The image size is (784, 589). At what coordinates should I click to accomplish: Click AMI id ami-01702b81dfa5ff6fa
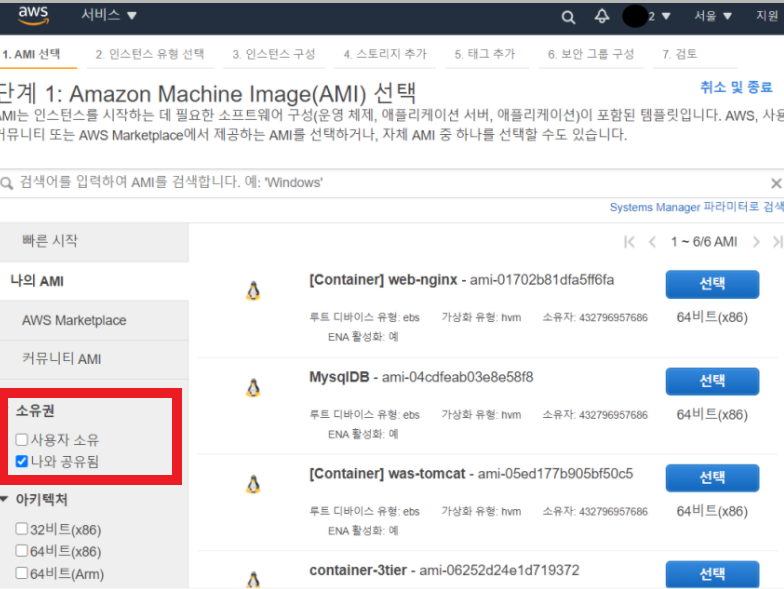[542, 280]
